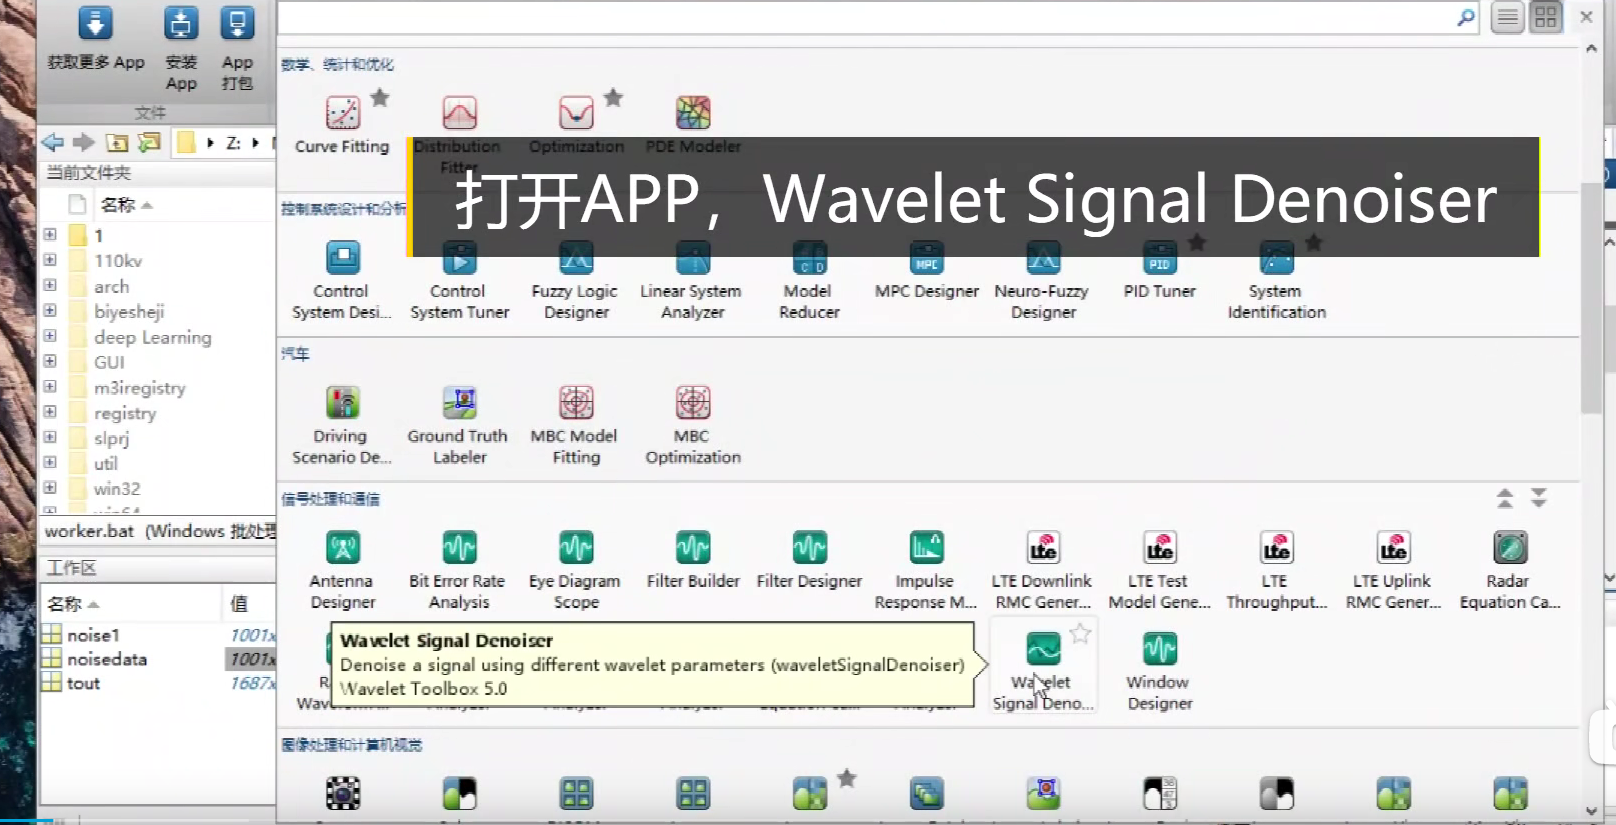Screen dimensions: 1616x825
Task: Launch Ground Truth Labeler
Action: 459,425
